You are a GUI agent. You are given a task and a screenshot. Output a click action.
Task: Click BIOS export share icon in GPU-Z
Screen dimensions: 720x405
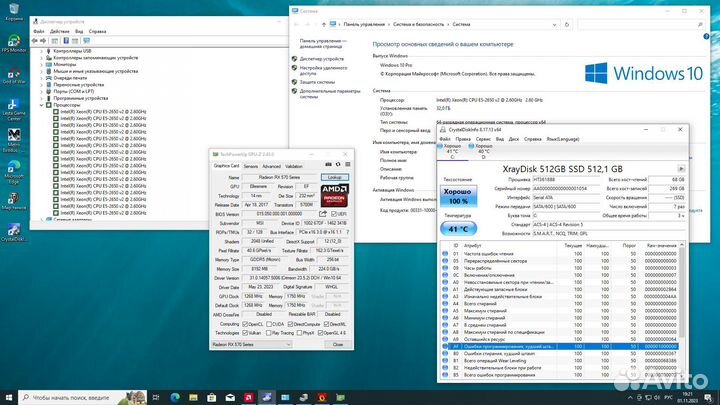(x=323, y=214)
